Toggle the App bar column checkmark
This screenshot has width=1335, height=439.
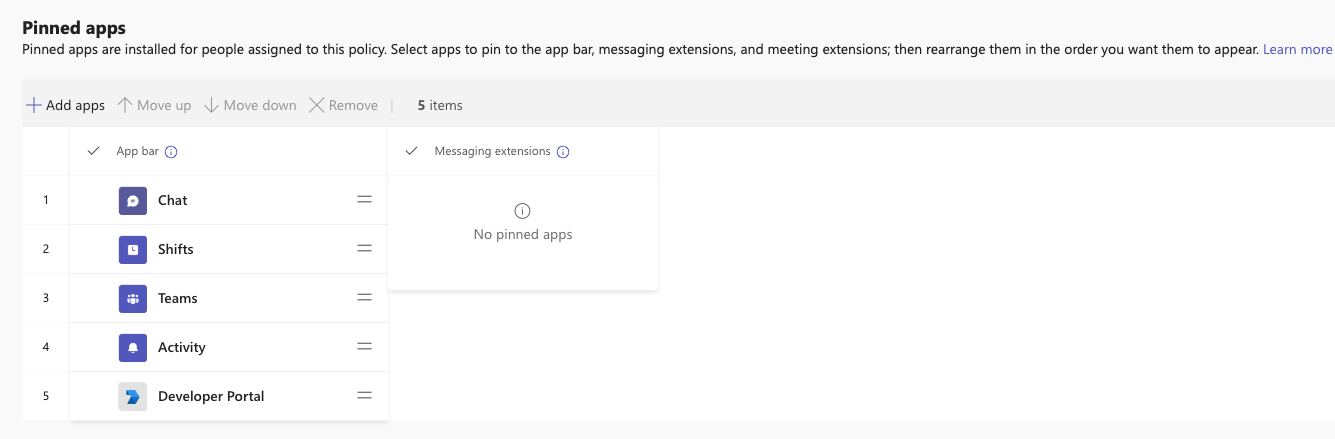[94, 151]
